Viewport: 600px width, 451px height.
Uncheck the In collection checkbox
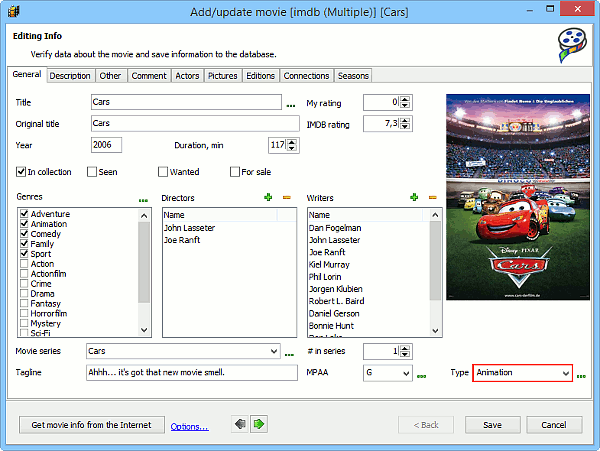(x=21, y=172)
